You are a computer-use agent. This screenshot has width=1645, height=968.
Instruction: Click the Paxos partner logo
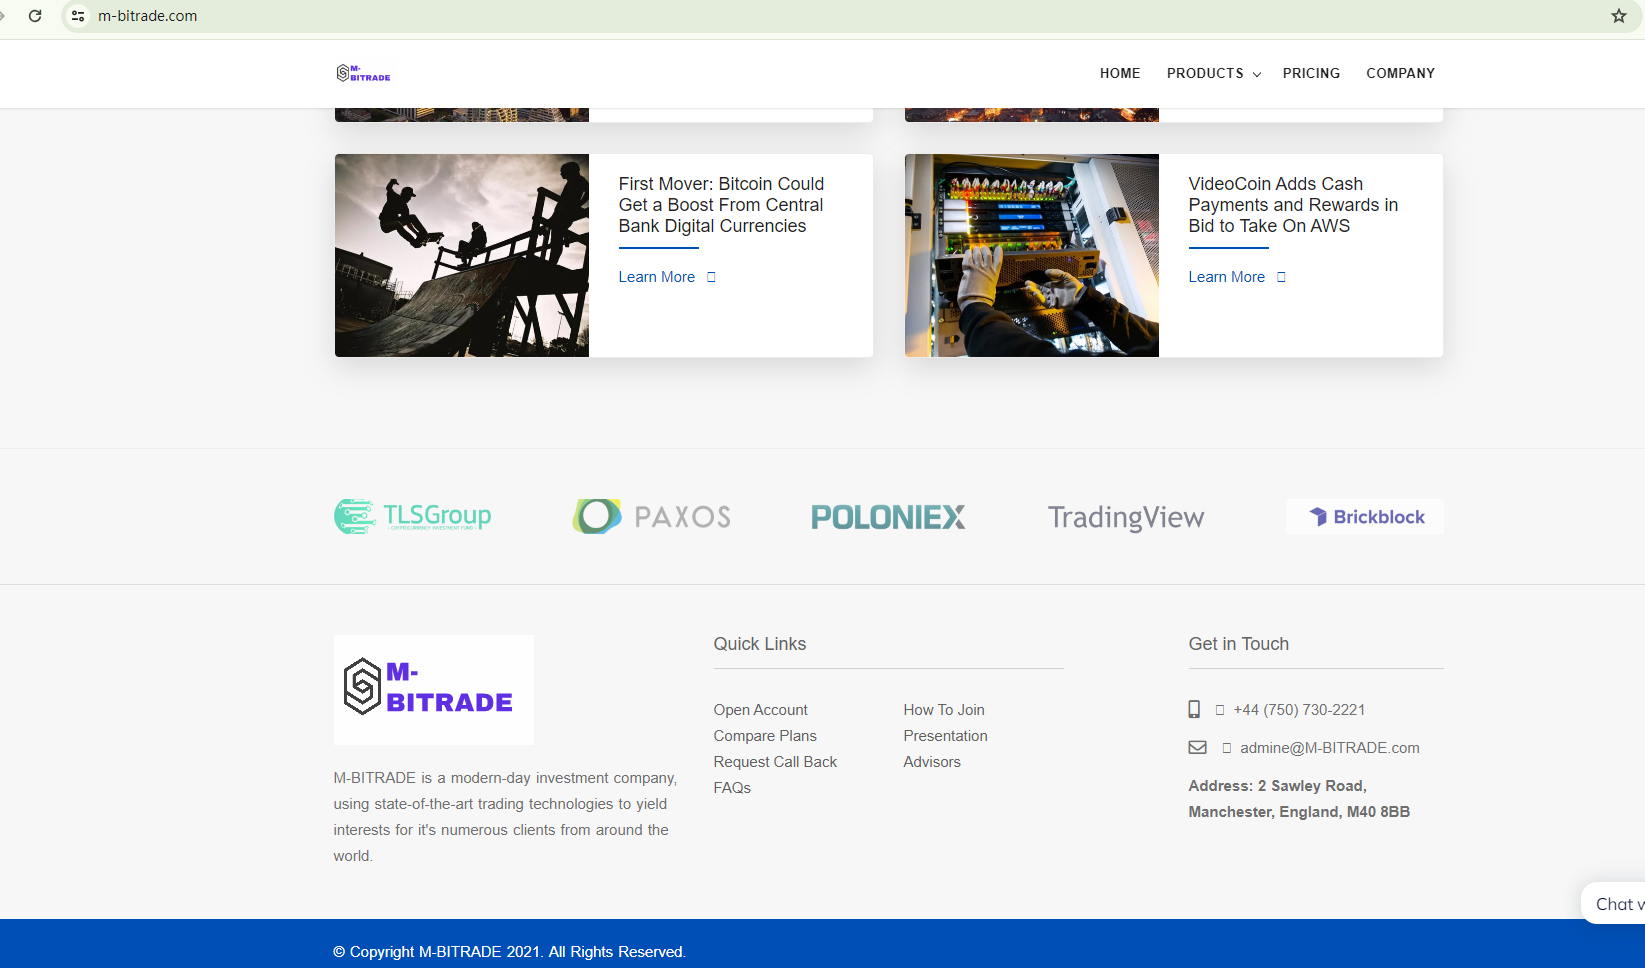(652, 517)
